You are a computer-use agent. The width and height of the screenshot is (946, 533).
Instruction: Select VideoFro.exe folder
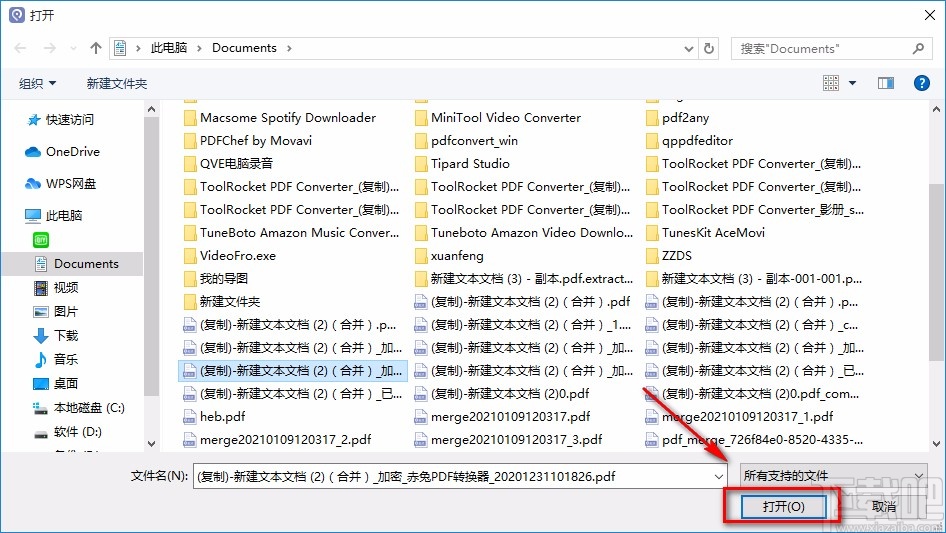[230, 255]
